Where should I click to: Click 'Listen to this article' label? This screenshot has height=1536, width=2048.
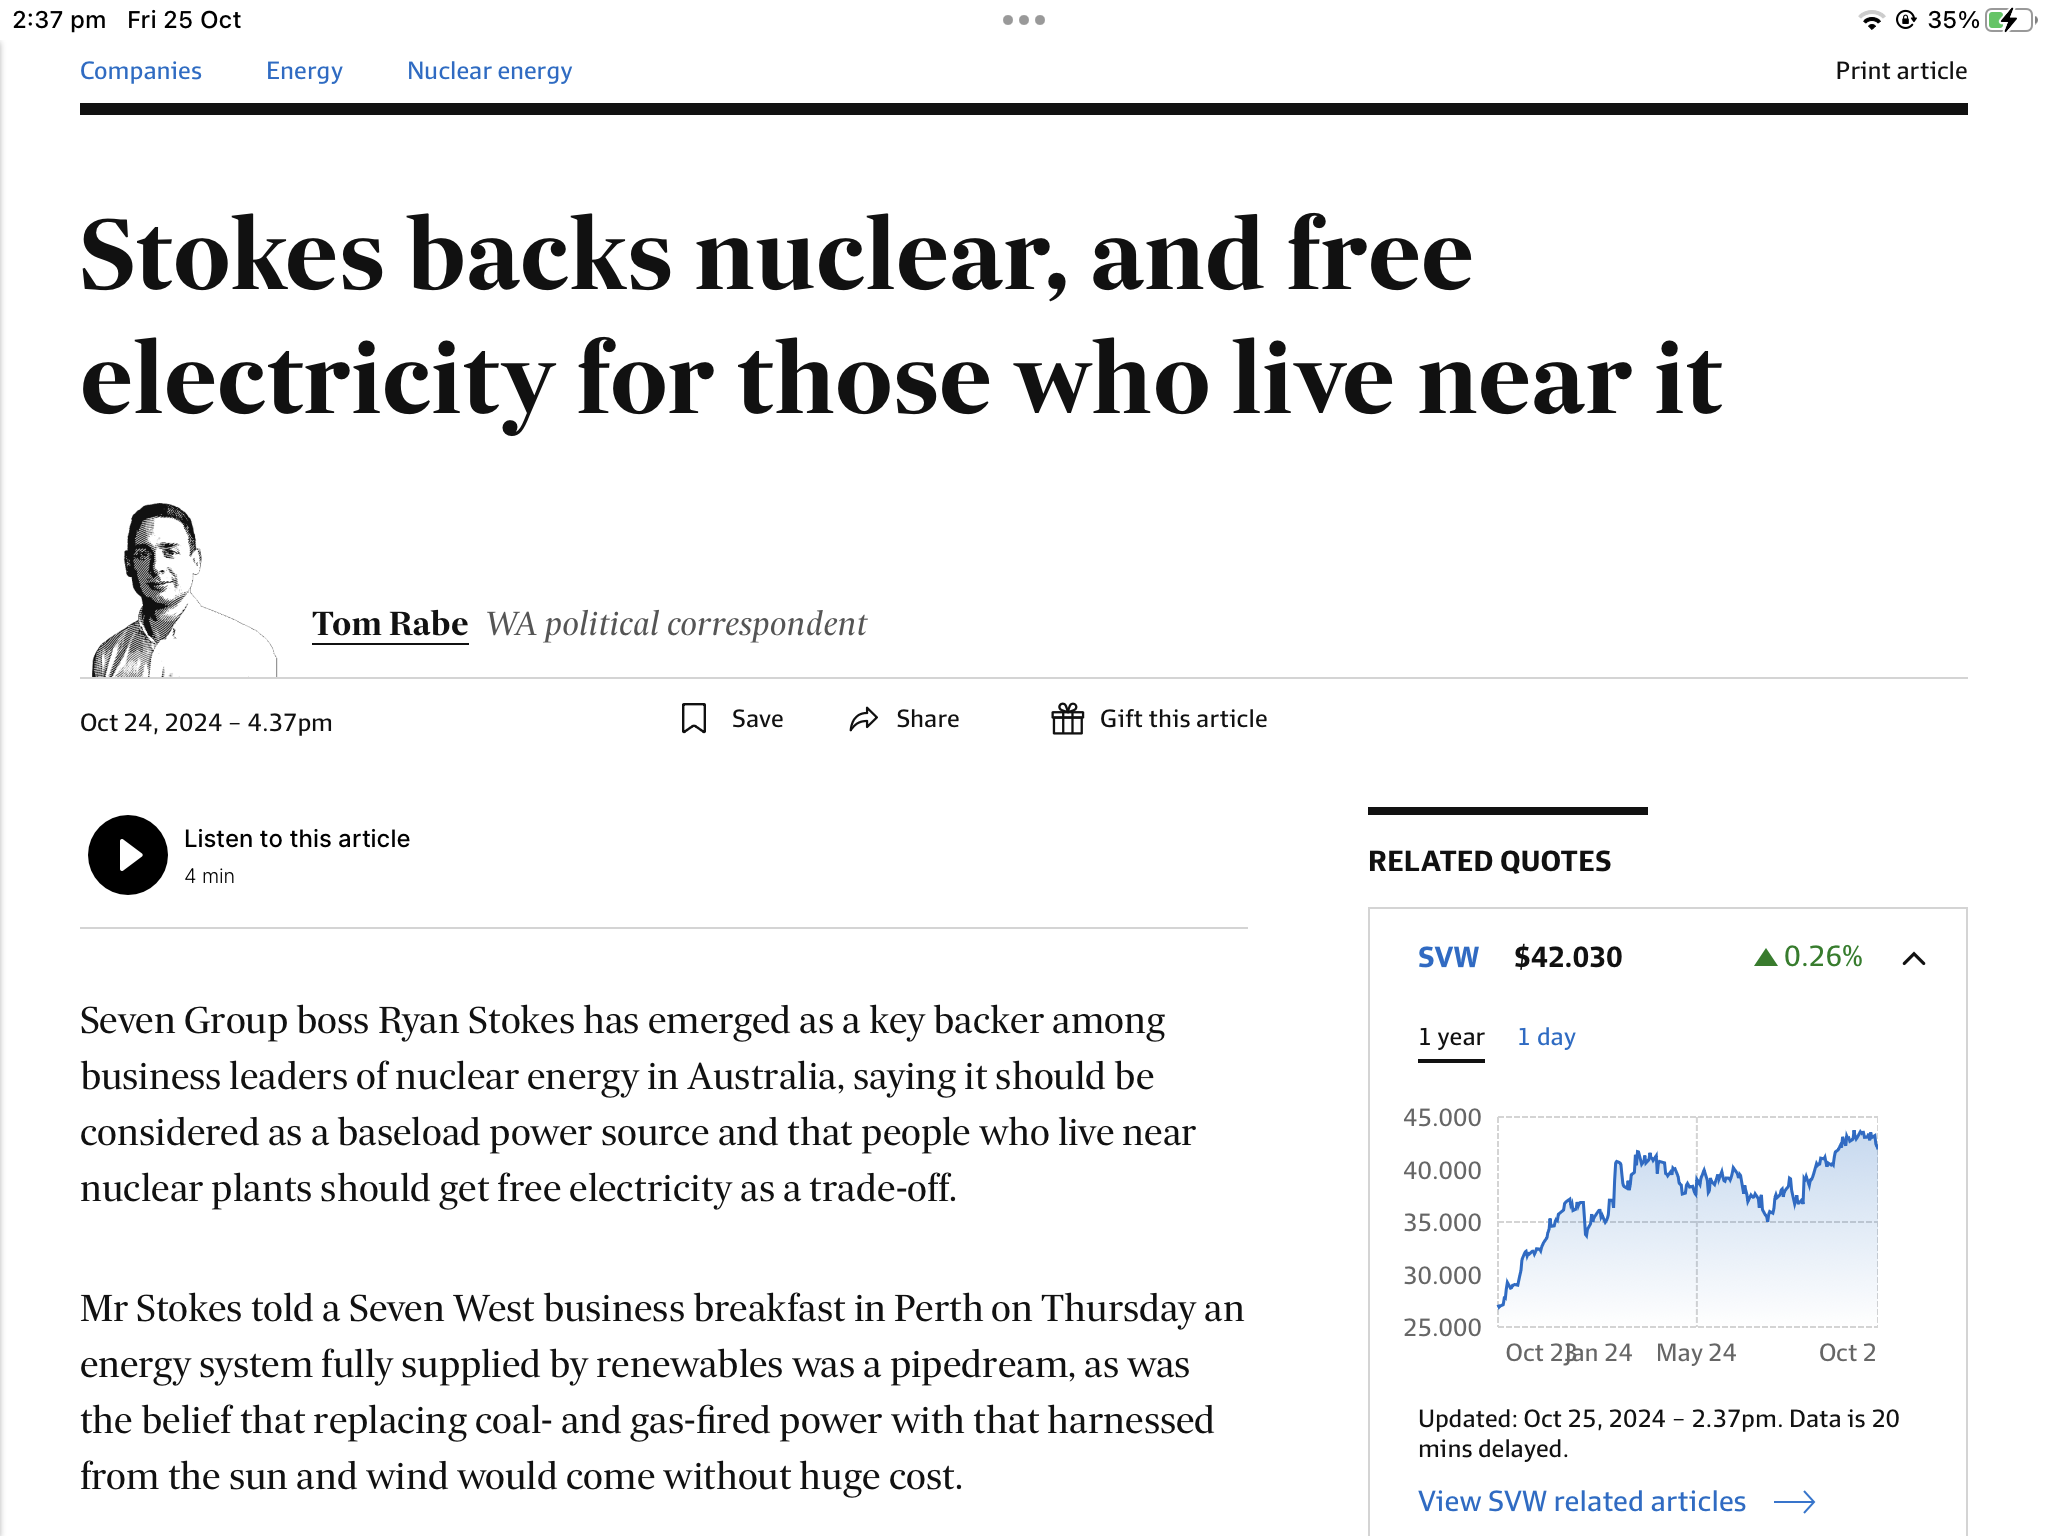pos(297,838)
